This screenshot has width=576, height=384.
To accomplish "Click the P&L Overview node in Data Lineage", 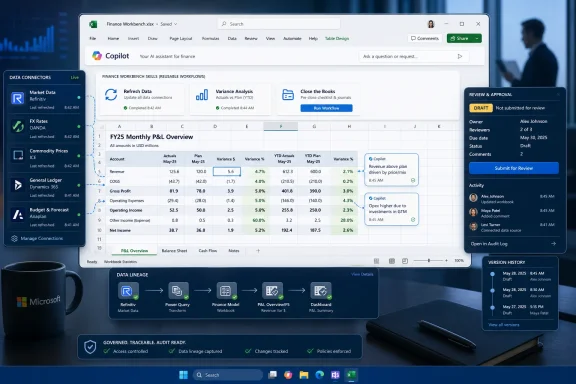I will (272, 291).
